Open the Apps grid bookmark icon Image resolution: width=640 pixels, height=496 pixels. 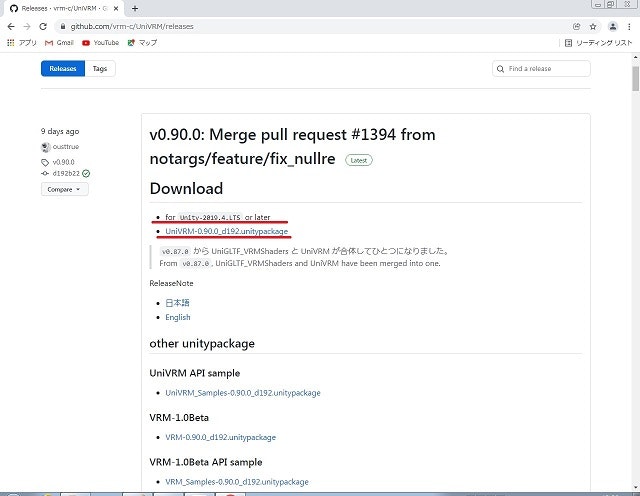(x=11, y=42)
